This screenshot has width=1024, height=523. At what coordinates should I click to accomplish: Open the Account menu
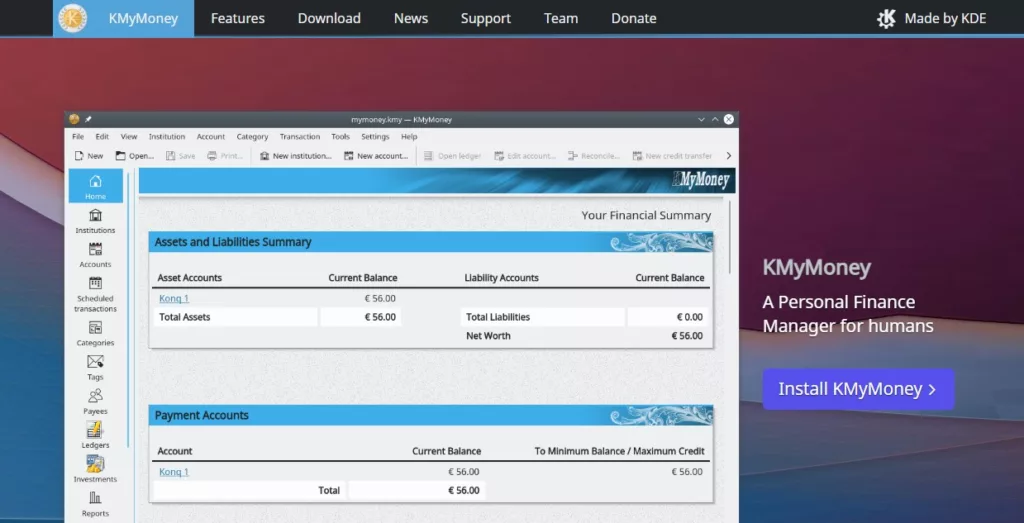(x=211, y=136)
